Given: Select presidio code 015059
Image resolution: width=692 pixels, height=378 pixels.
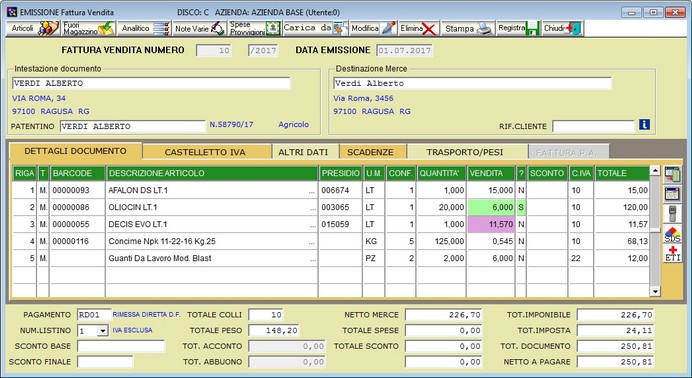Looking at the screenshot, I should 340,224.
